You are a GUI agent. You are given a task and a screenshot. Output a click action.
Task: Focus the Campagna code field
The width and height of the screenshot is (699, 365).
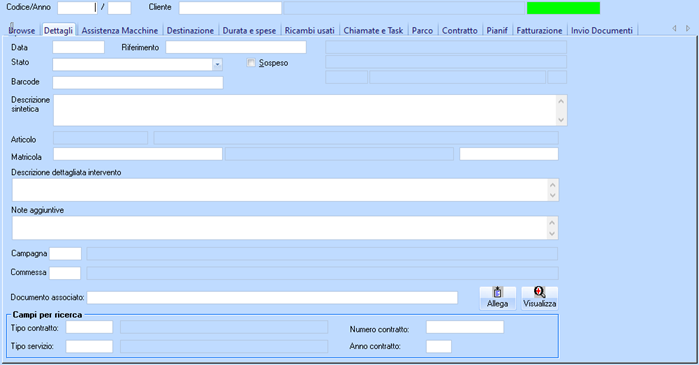tap(66, 254)
